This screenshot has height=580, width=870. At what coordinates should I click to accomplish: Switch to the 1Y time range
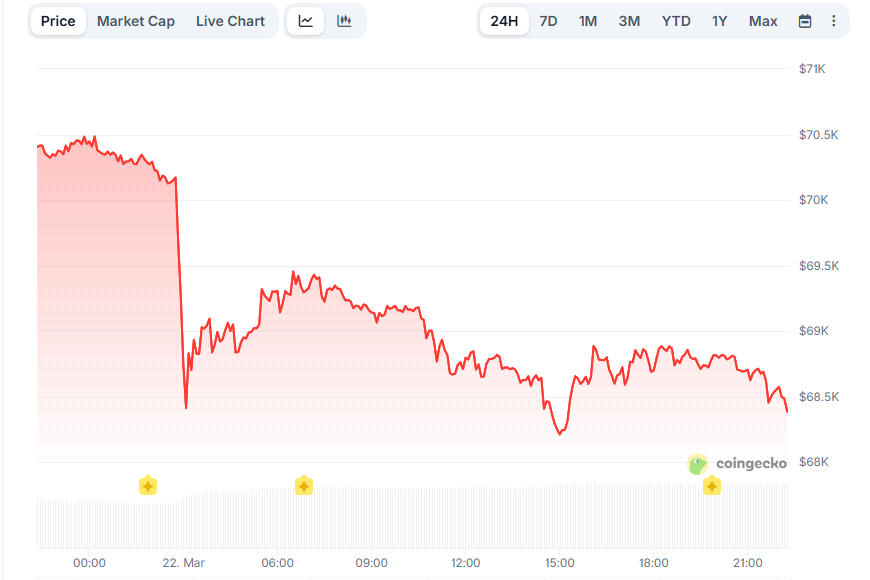[x=720, y=21]
